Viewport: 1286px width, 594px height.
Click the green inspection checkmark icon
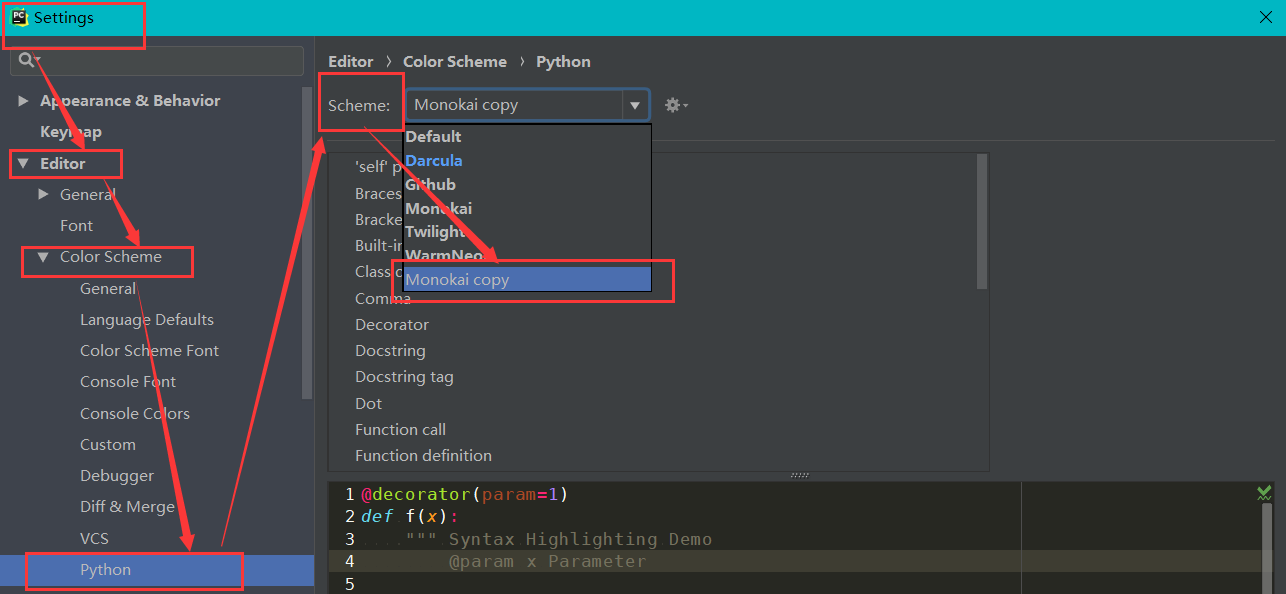[1264, 492]
